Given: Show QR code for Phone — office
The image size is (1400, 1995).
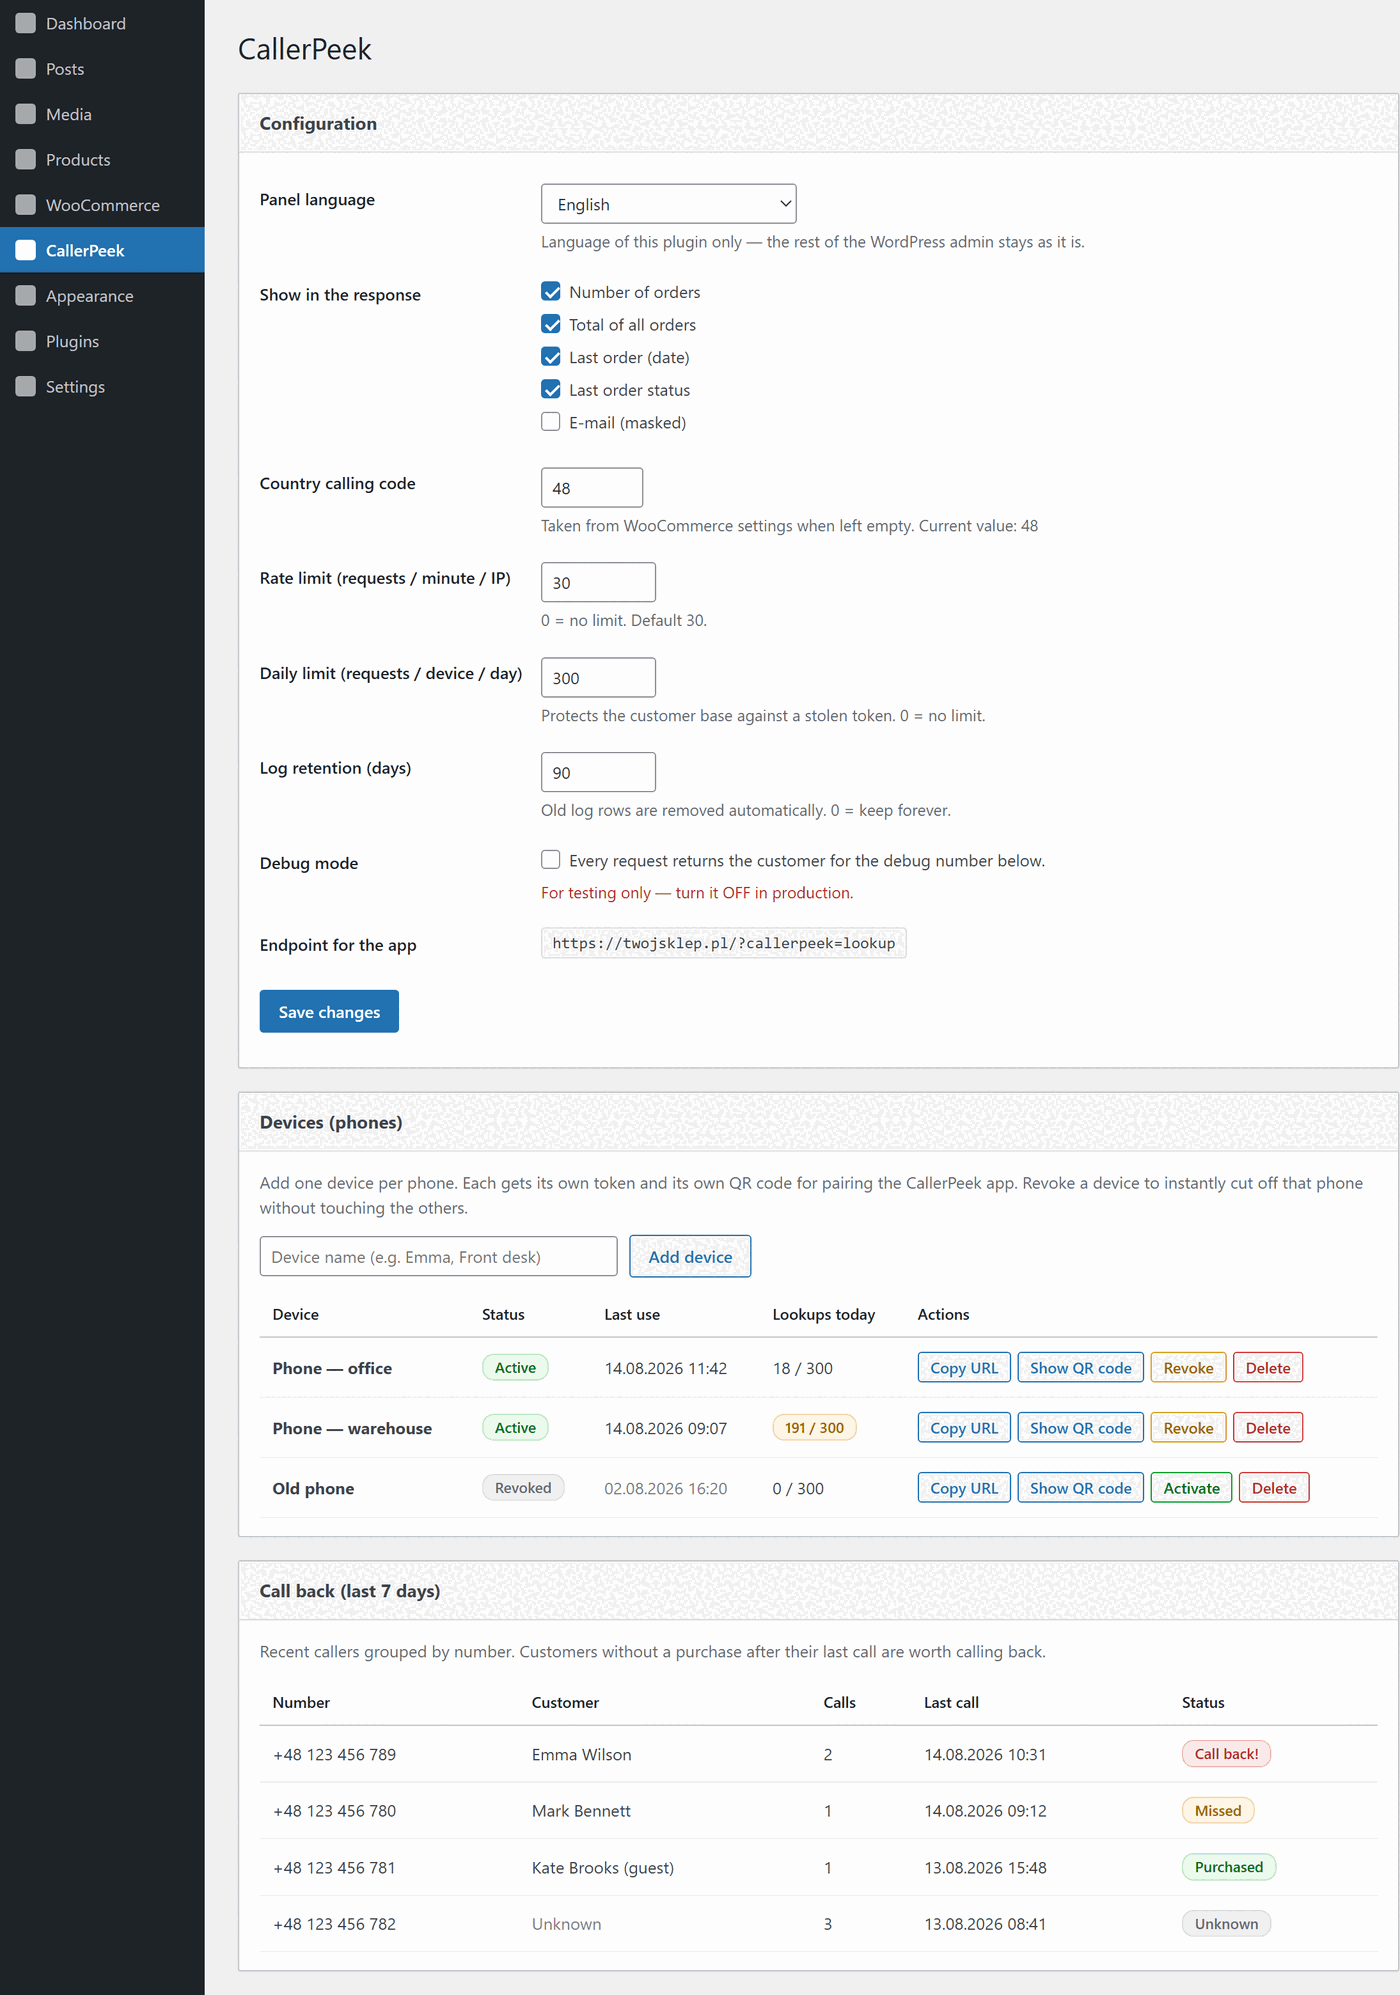Looking at the screenshot, I should (1080, 1367).
